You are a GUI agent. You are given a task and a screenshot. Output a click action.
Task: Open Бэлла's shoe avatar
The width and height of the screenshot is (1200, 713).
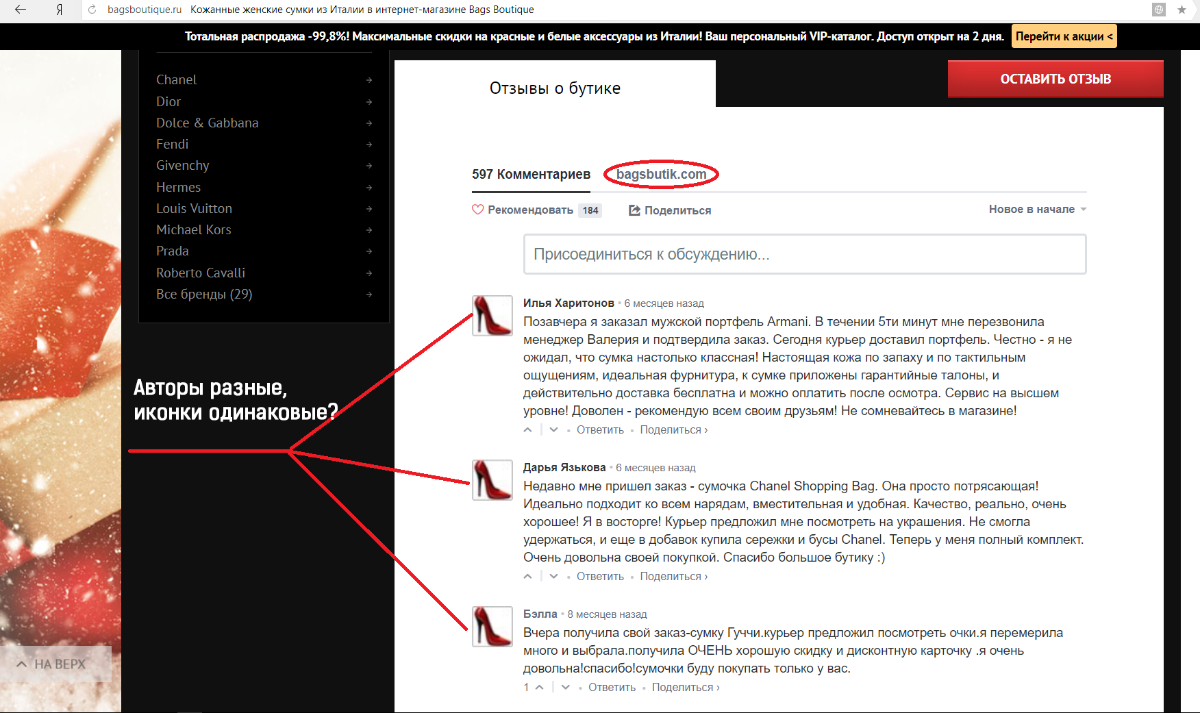[x=492, y=627]
